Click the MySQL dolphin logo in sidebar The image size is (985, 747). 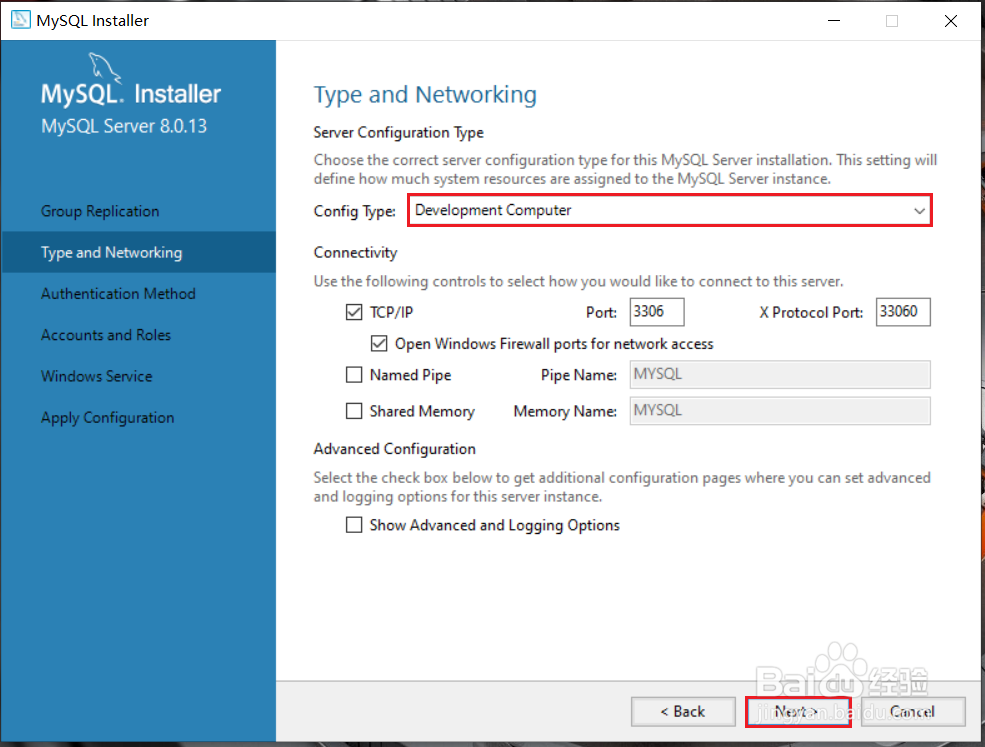(104, 68)
